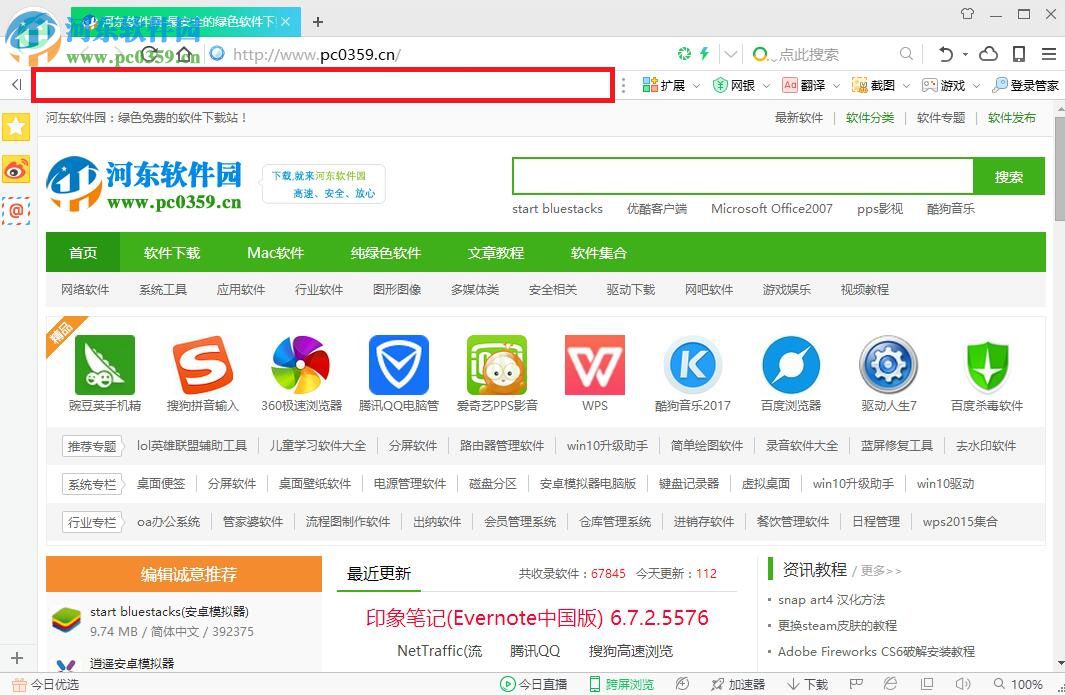Click the 搜索 search button

pos(1008,176)
